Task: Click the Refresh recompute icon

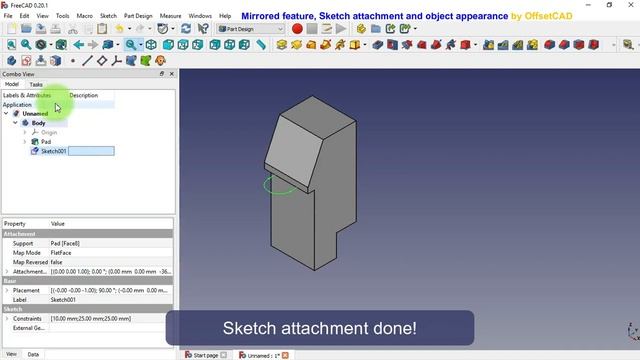Action: [186, 29]
